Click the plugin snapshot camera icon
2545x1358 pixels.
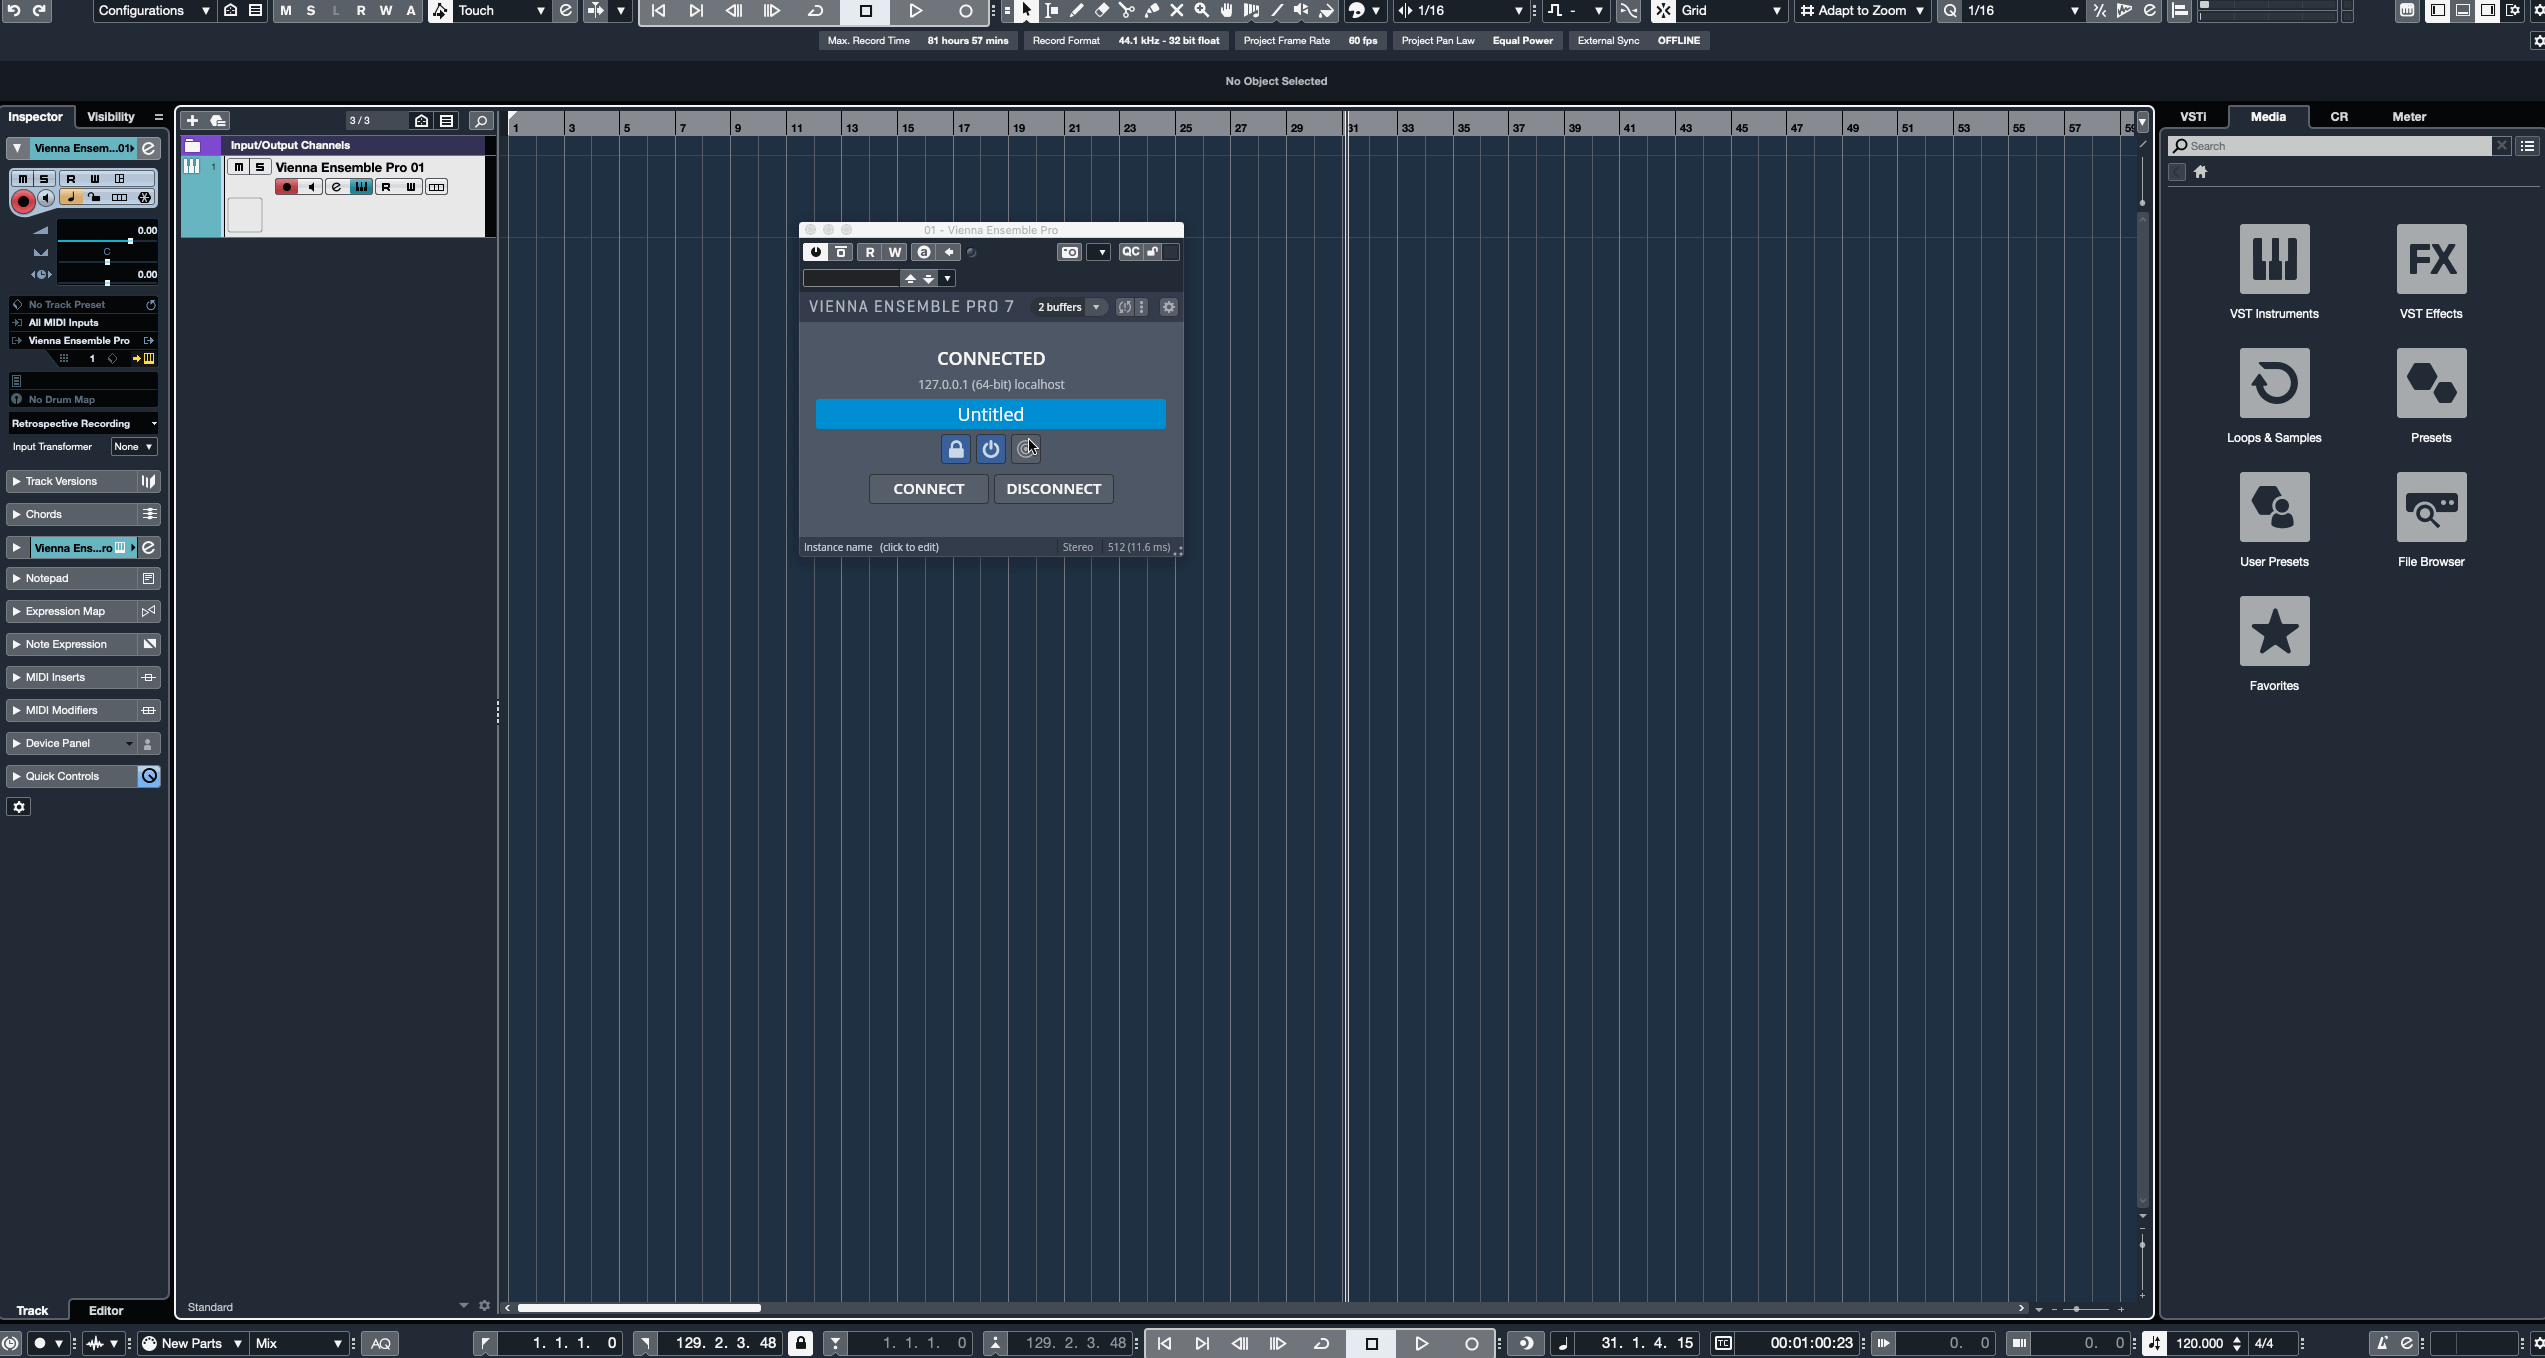click(x=1070, y=252)
